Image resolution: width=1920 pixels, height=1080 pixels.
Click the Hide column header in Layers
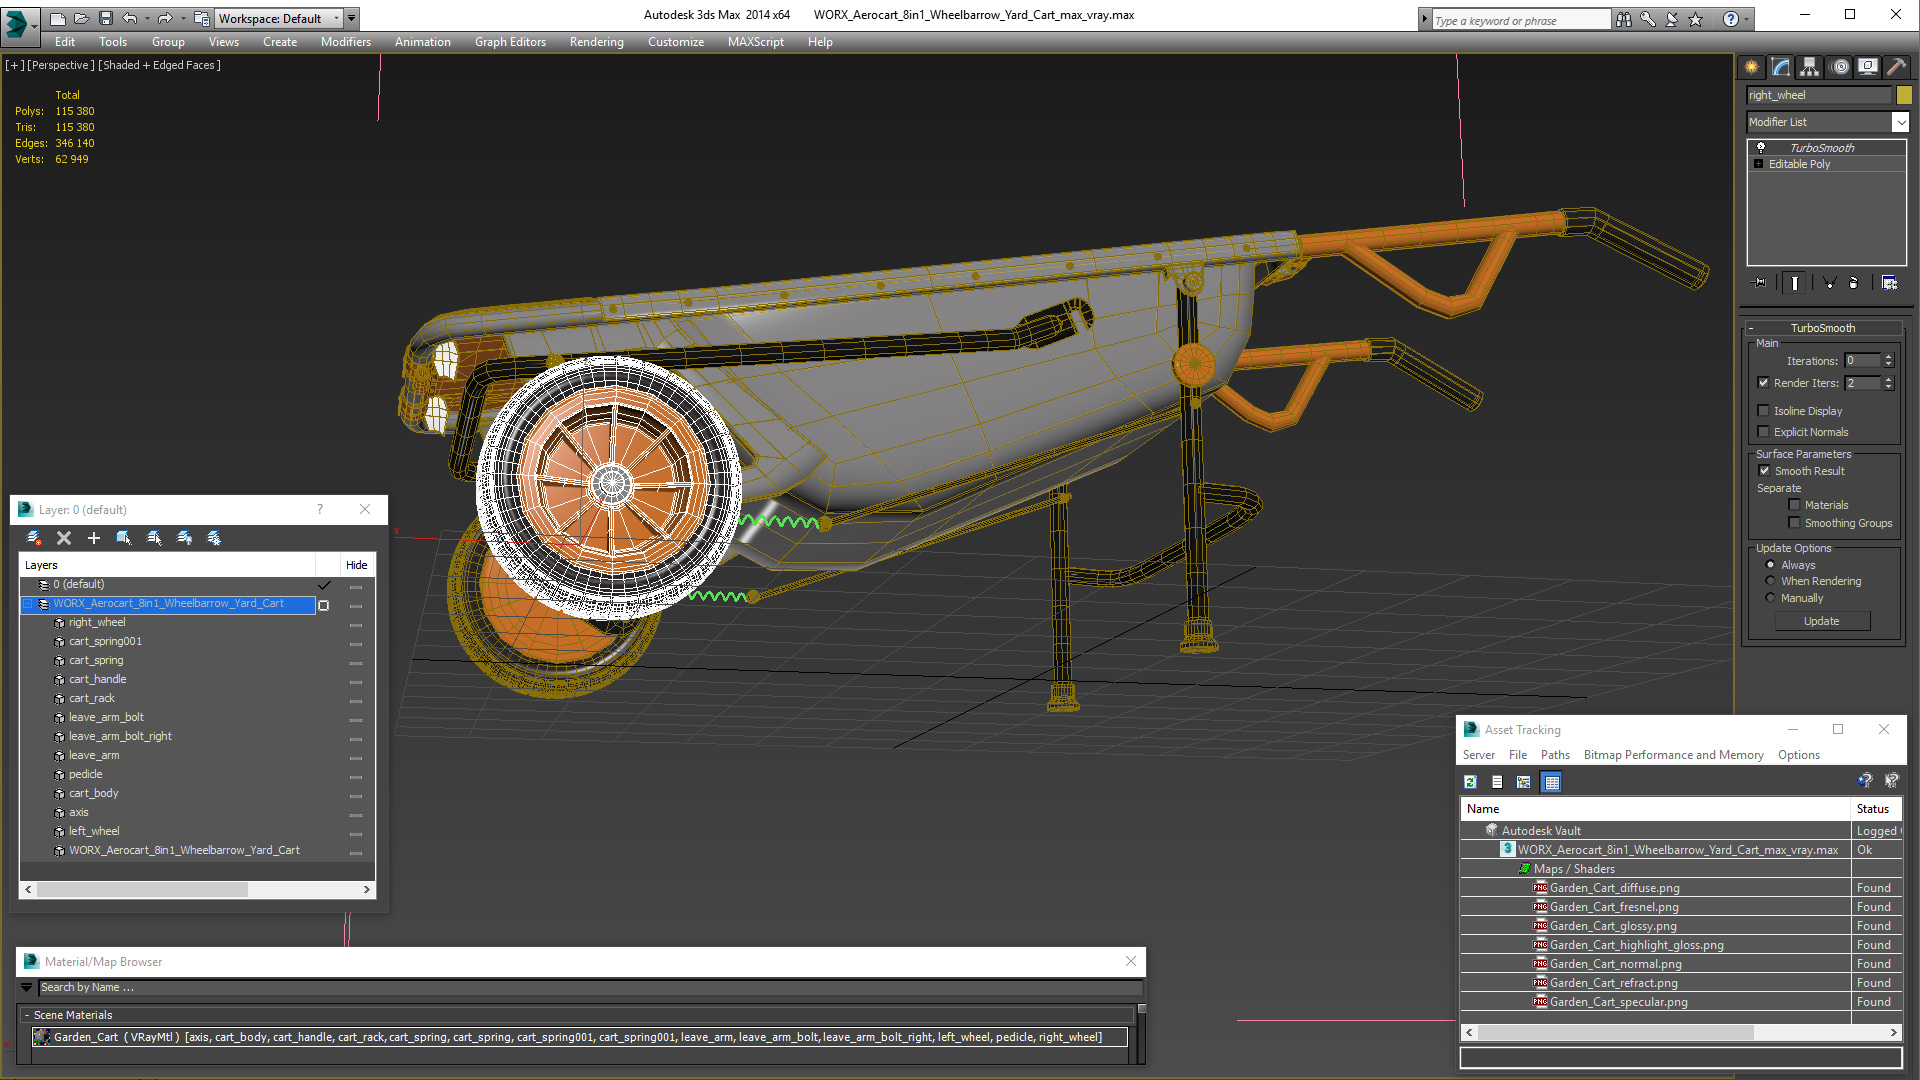pyautogui.click(x=356, y=565)
